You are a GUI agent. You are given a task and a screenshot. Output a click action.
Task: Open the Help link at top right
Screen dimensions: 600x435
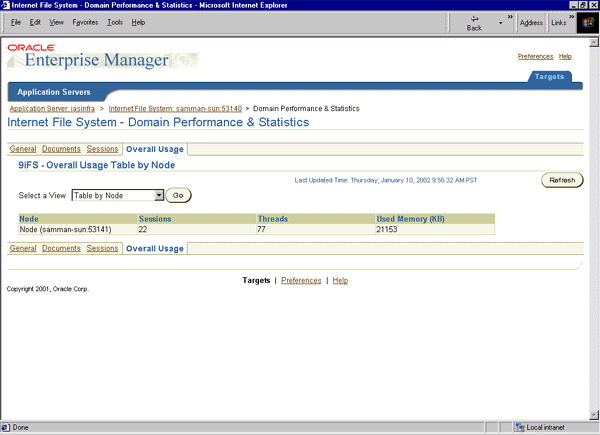click(x=565, y=57)
